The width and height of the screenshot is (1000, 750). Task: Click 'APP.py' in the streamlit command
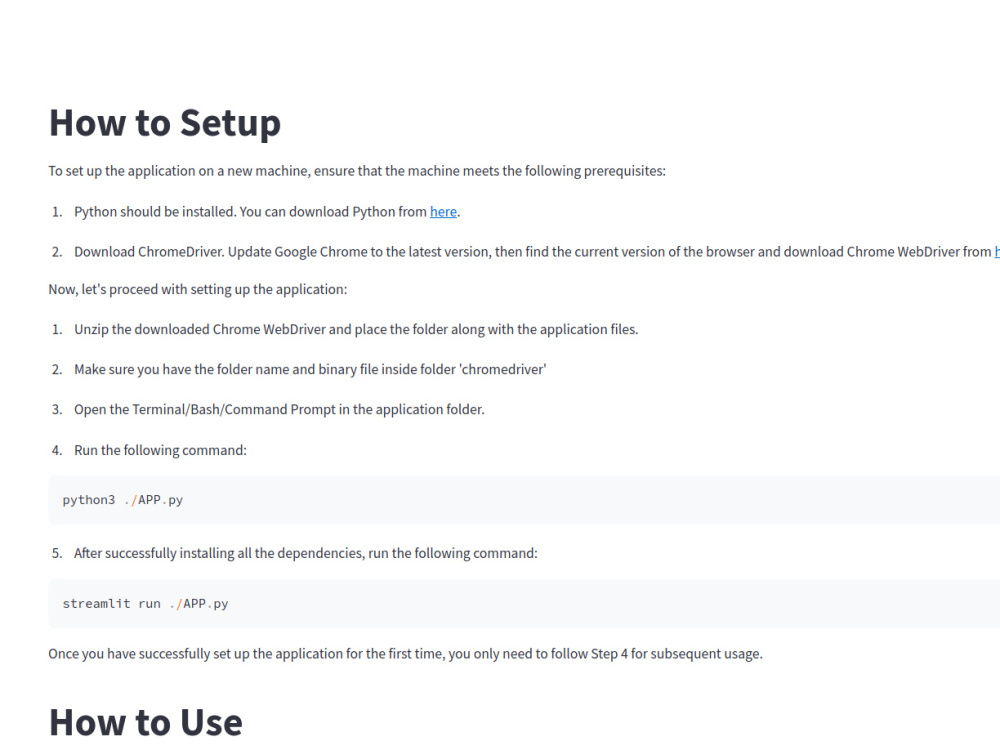pyautogui.click(x=206, y=604)
